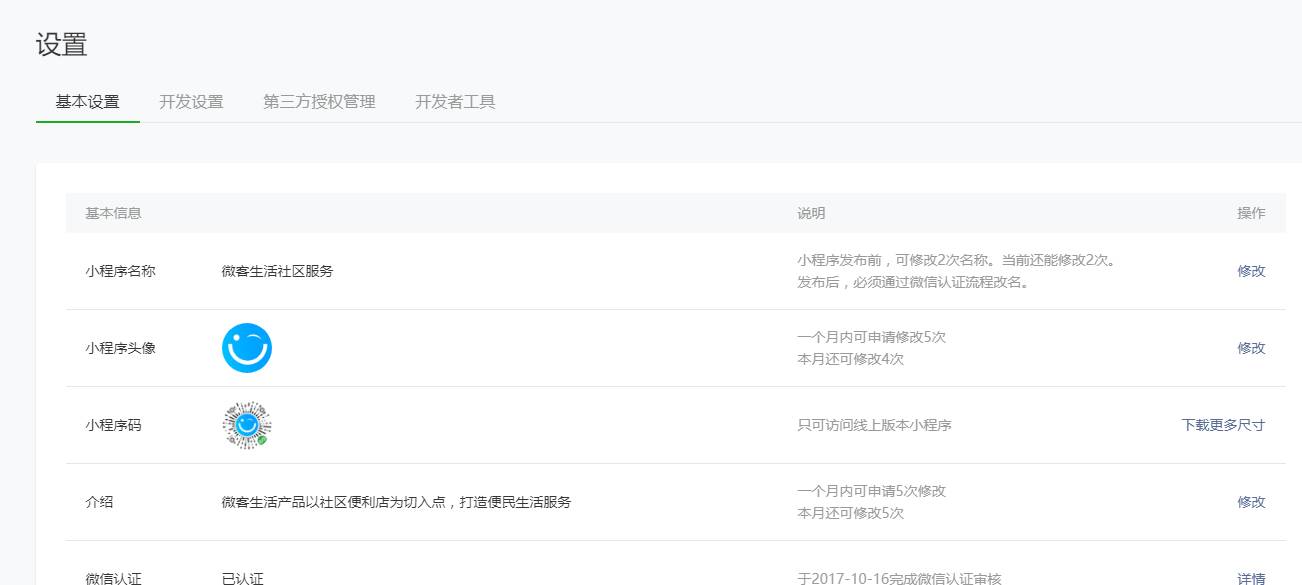Switch to the 基本设置 tab

(87, 102)
